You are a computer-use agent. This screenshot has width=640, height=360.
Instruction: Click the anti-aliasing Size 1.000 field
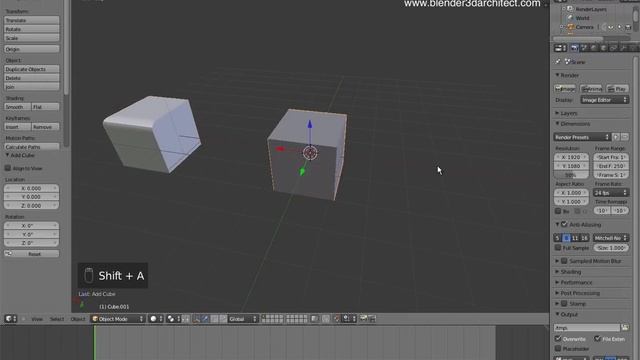tap(611, 248)
